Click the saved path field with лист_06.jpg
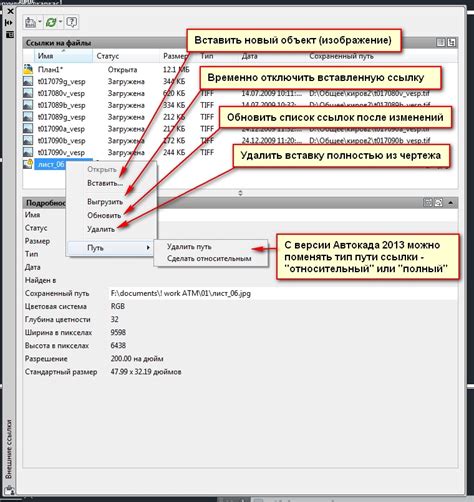The height and width of the screenshot is (502, 474). [x=283, y=293]
